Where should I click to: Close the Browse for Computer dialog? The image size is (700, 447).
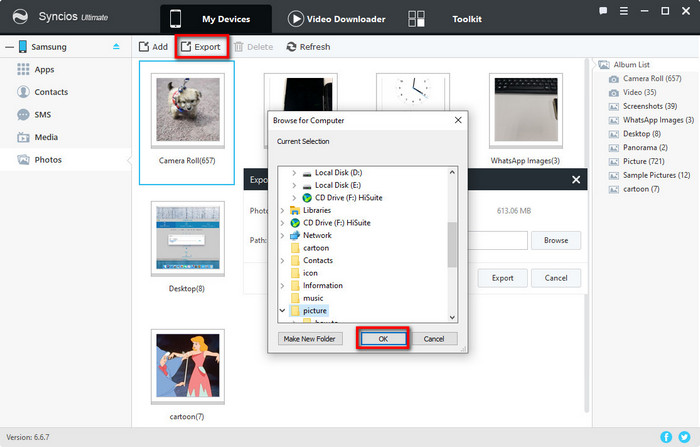tap(458, 120)
